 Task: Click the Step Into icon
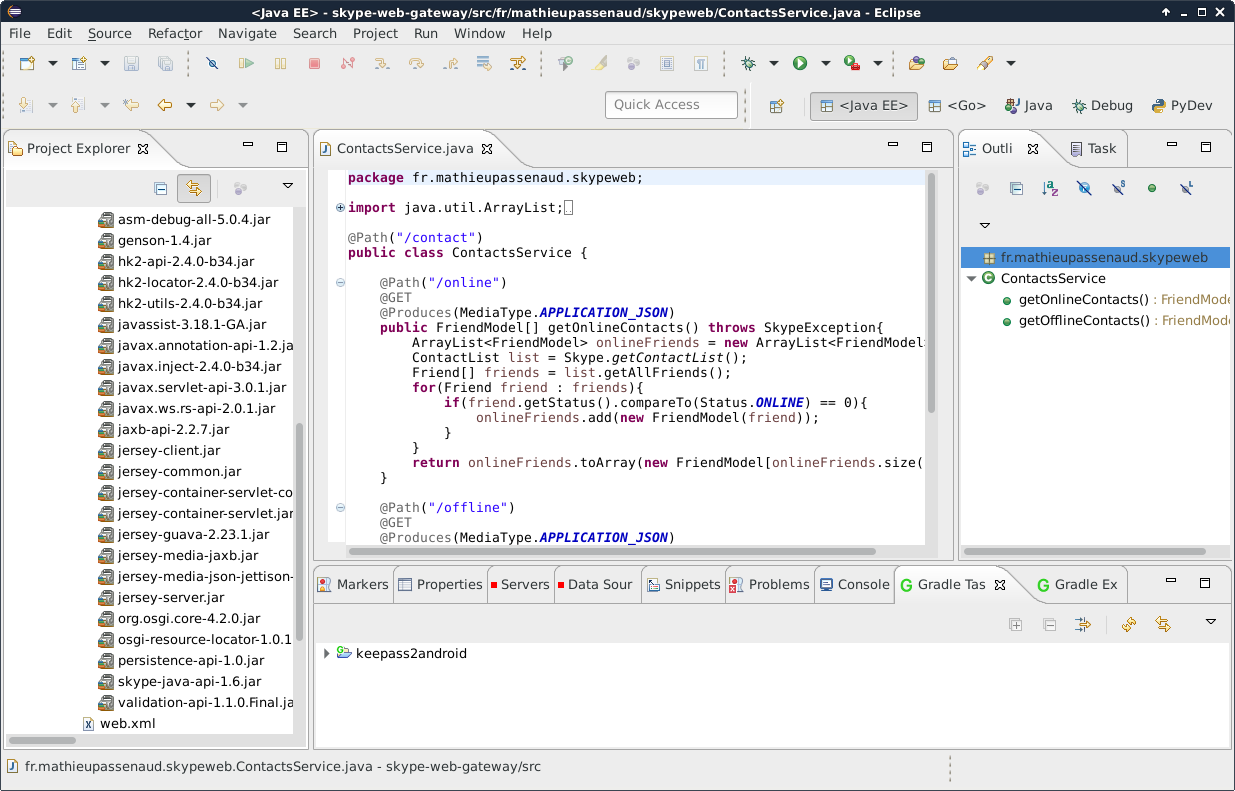[382, 63]
